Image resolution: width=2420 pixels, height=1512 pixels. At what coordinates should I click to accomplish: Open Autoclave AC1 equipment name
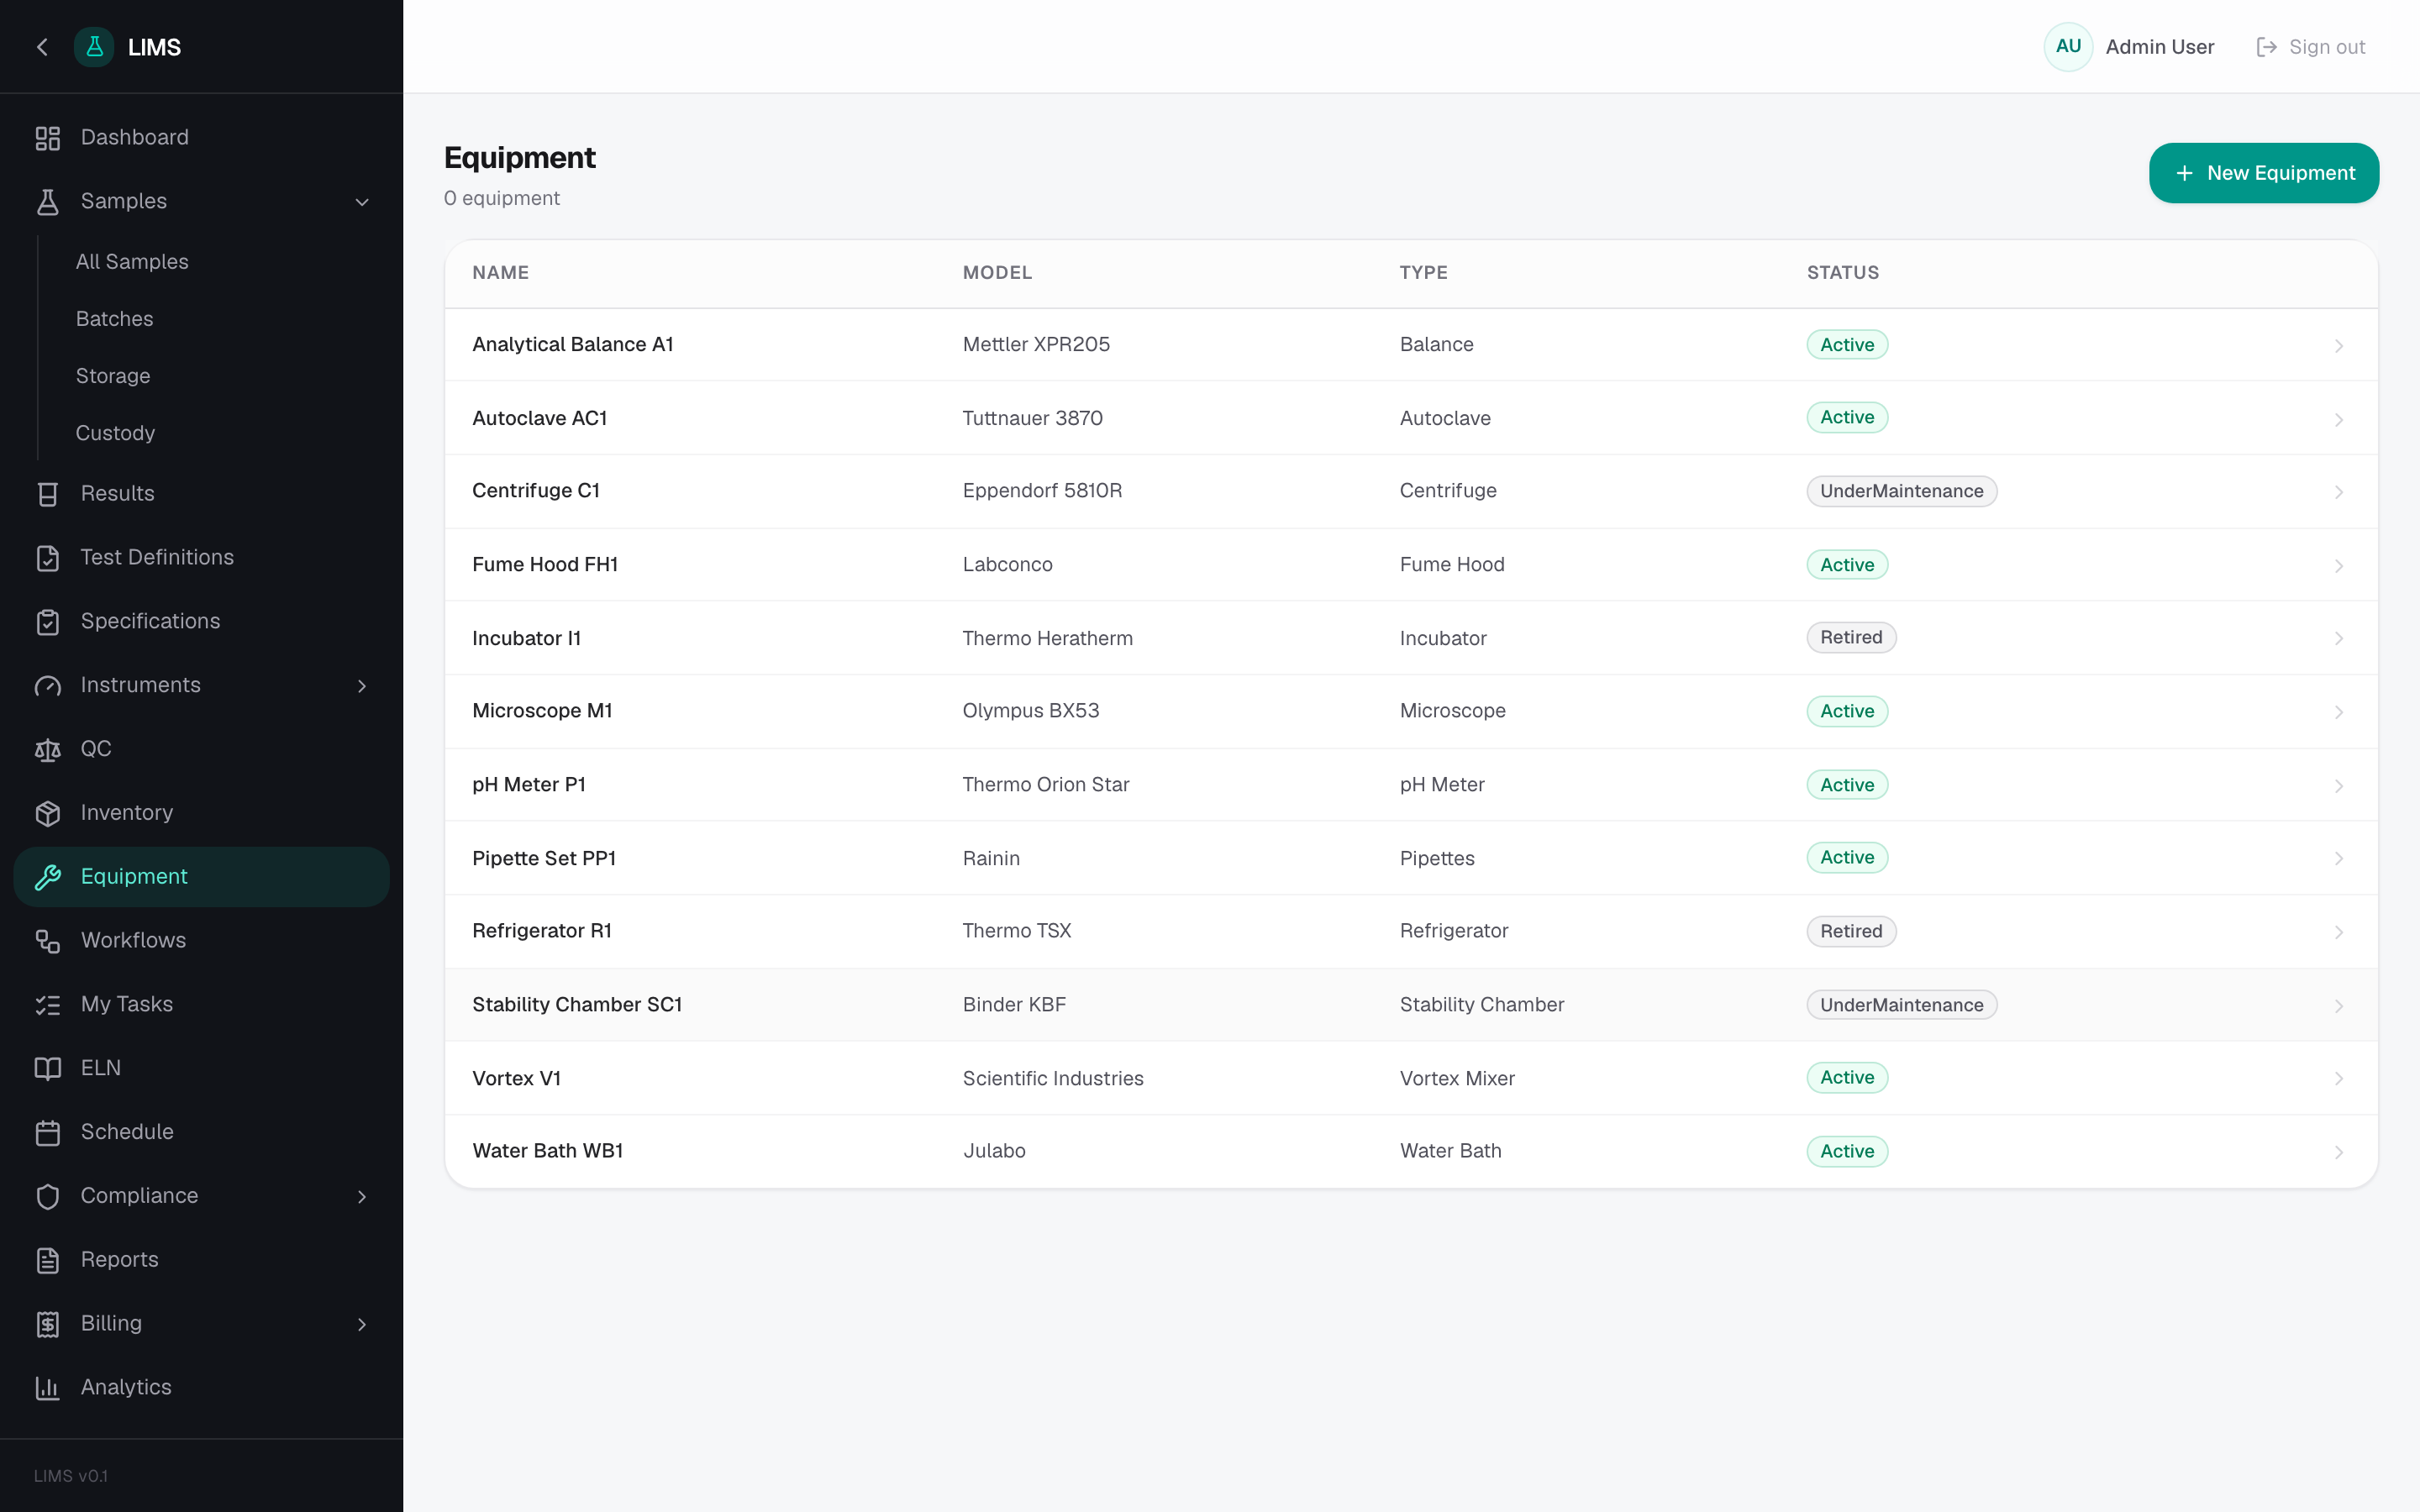(540, 418)
